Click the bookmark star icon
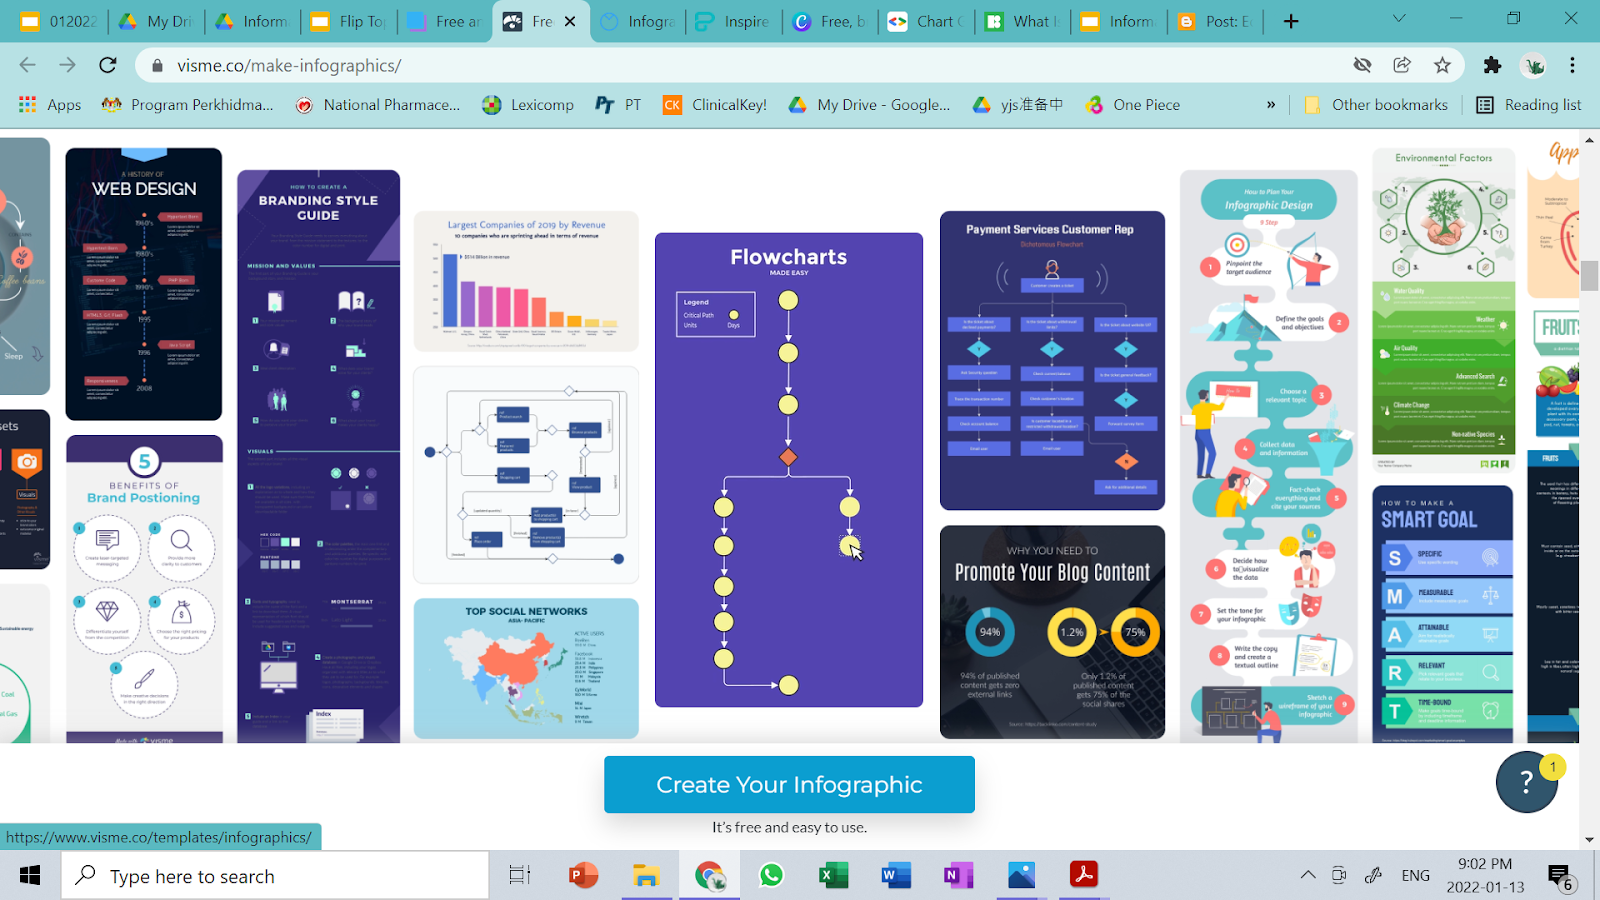The width and height of the screenshot is (1600, 900). pos(1442,65)
